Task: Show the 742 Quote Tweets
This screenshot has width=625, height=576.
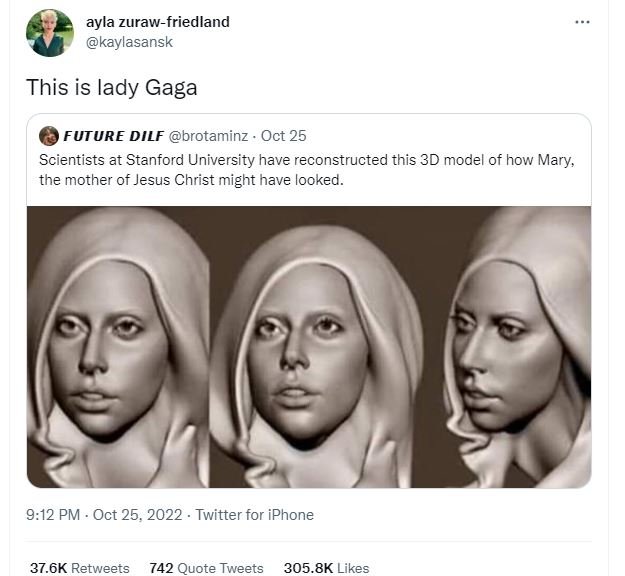Action: [x=206, y=567]
